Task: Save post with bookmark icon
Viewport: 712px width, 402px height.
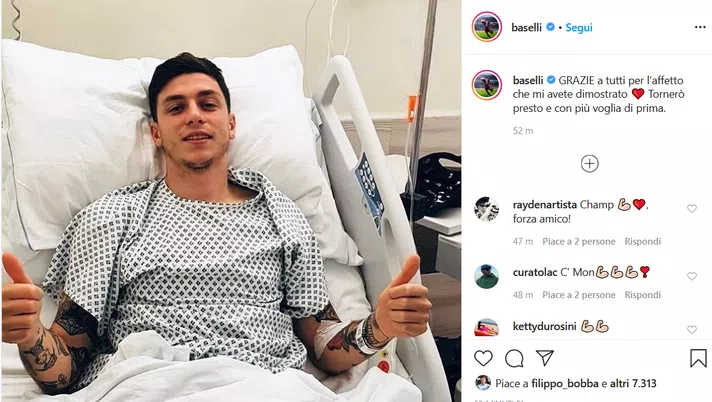Action: [x=698, y=358]
